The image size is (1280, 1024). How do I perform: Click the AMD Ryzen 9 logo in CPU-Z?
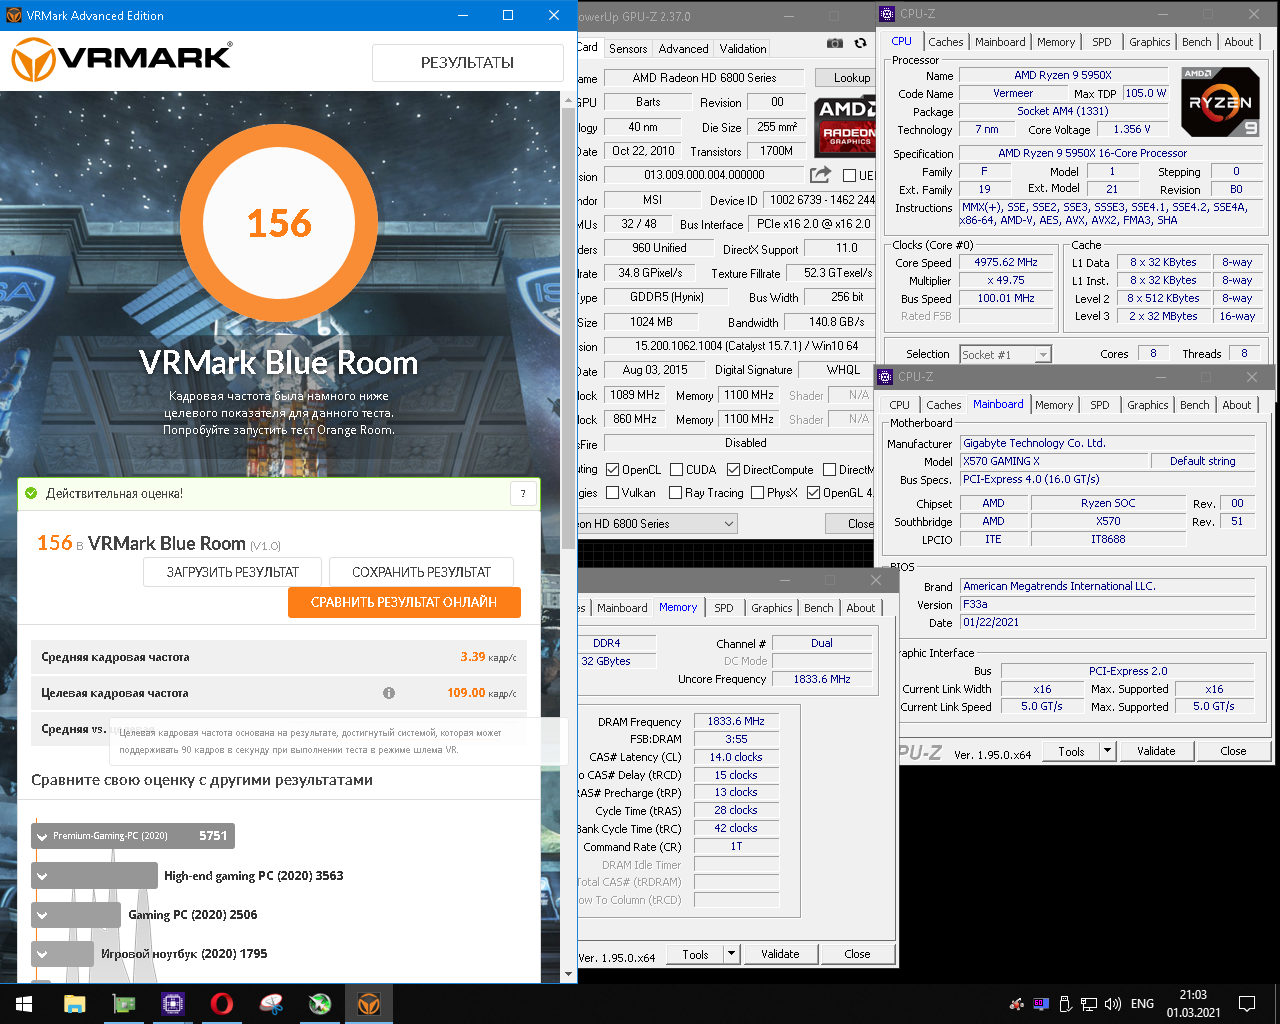point(1220,102)
